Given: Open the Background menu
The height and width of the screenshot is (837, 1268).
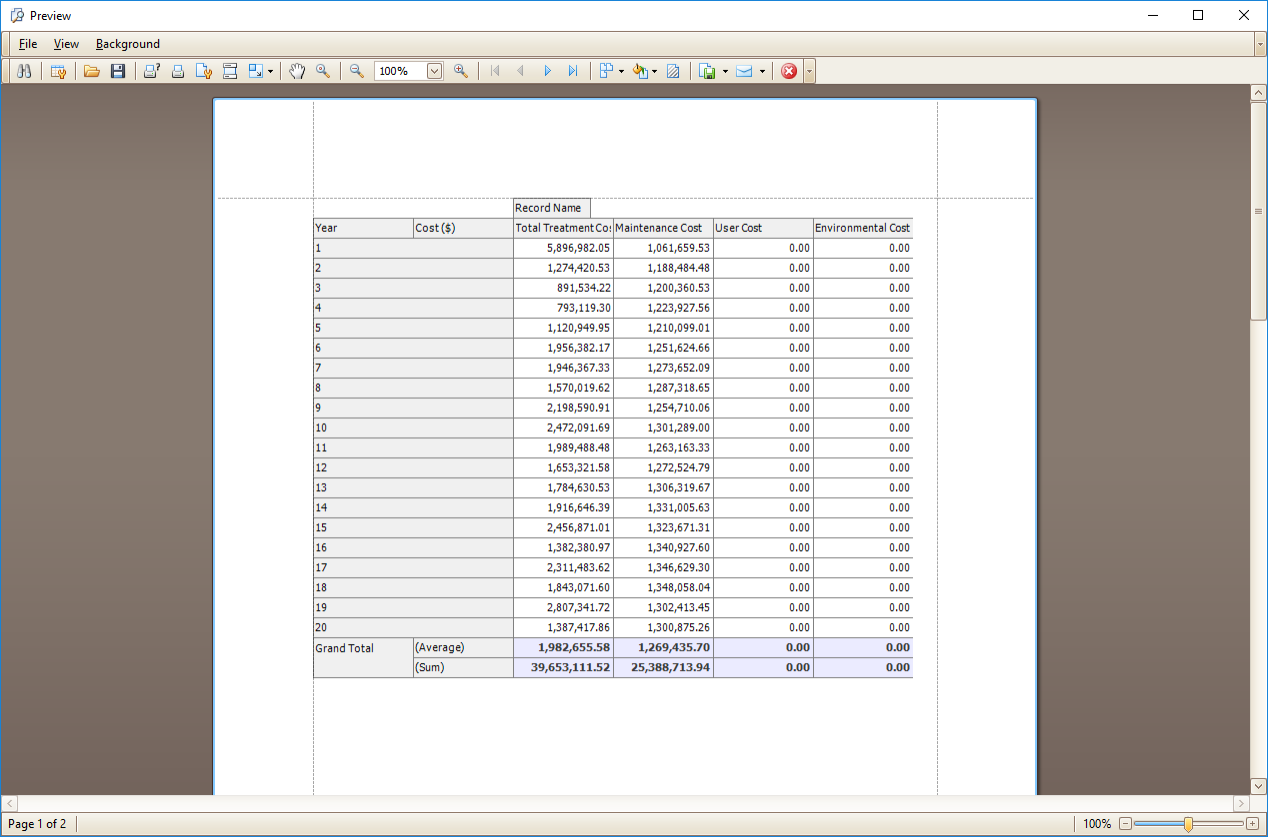Looking at the screenshot, I should [128, 44].
